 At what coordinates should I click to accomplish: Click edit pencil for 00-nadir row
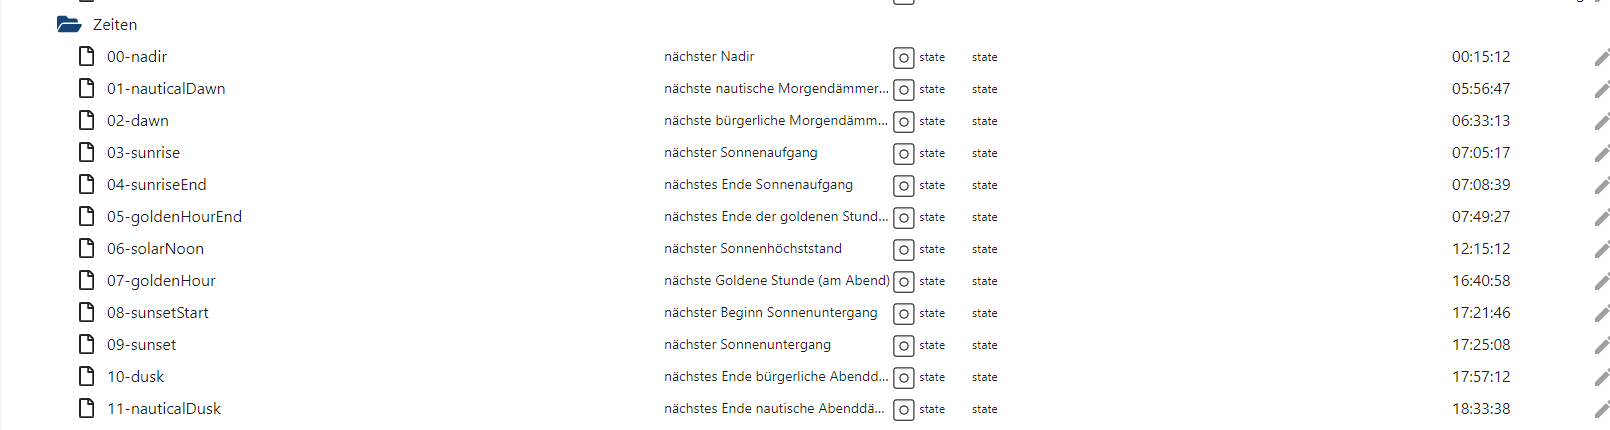point(1602,57)
